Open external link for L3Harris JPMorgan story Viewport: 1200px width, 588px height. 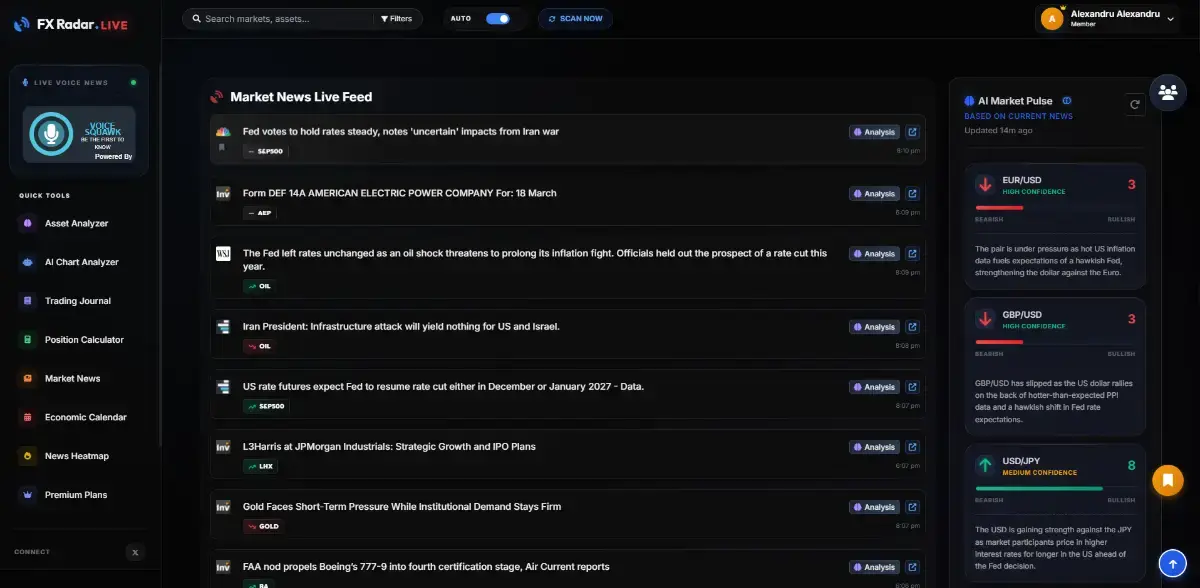click(912, 447)
